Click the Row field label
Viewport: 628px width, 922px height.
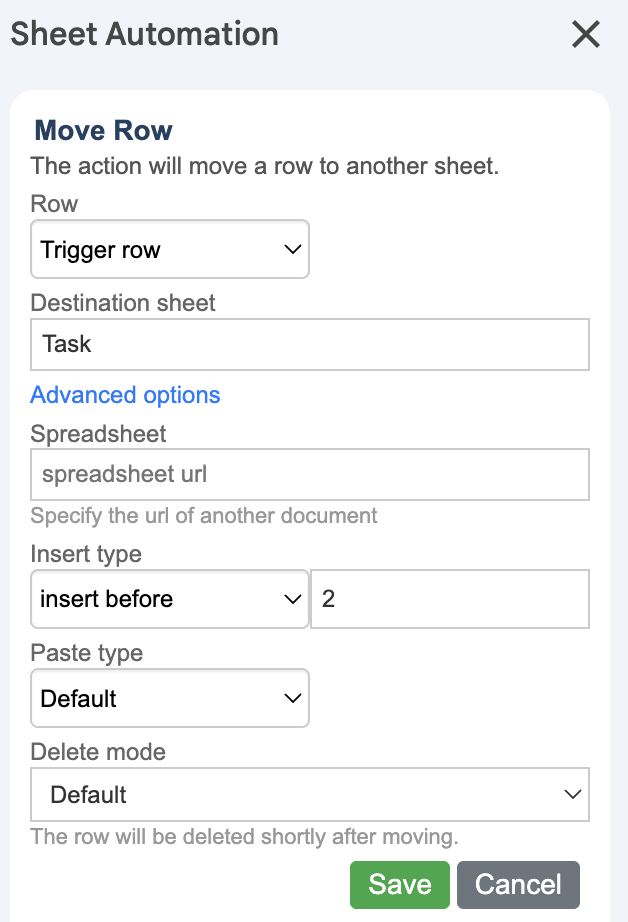pyautogui.click(x=54, y=204)
